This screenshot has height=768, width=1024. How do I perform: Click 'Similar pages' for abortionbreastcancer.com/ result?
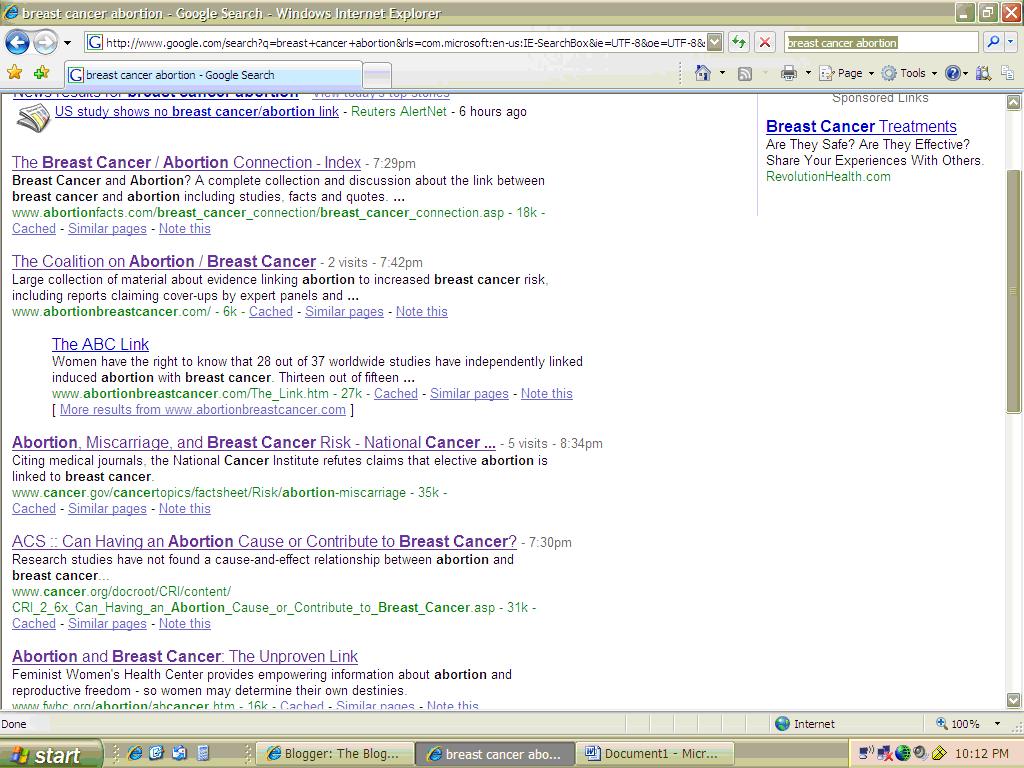click(x=344, y=312)
